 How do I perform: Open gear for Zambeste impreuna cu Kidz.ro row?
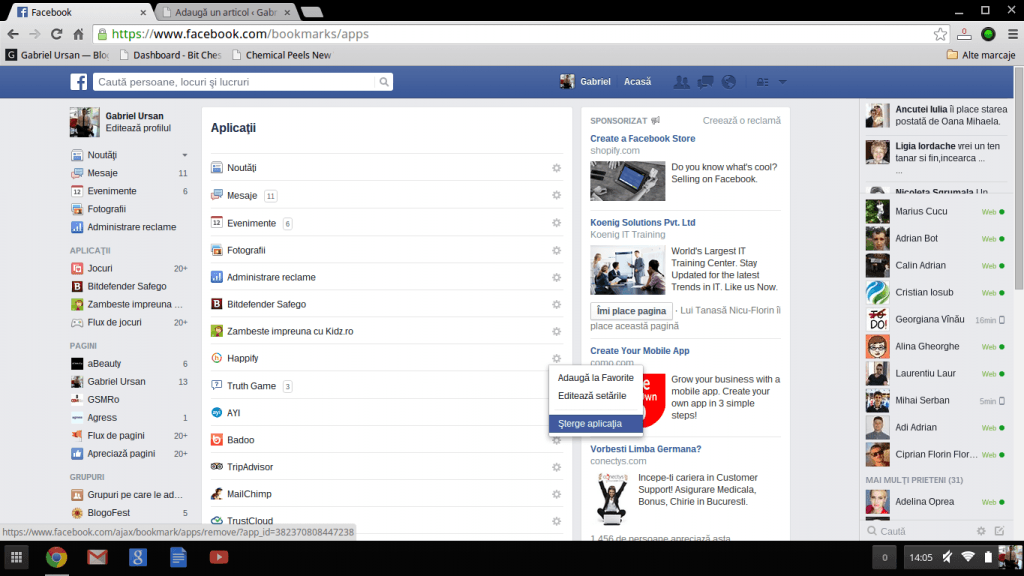pyautogui.click(x=556, y=331)
